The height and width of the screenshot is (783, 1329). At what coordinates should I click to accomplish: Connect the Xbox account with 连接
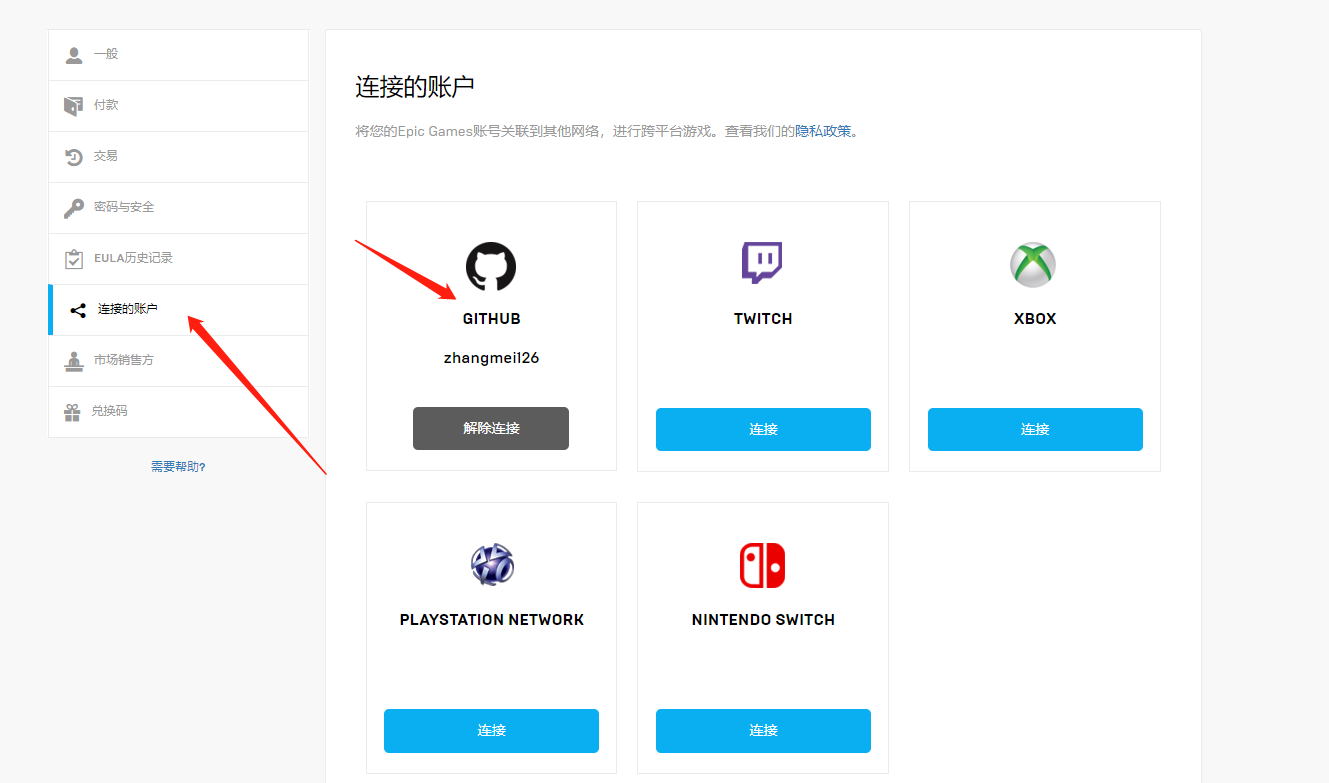coord(1035,429)
